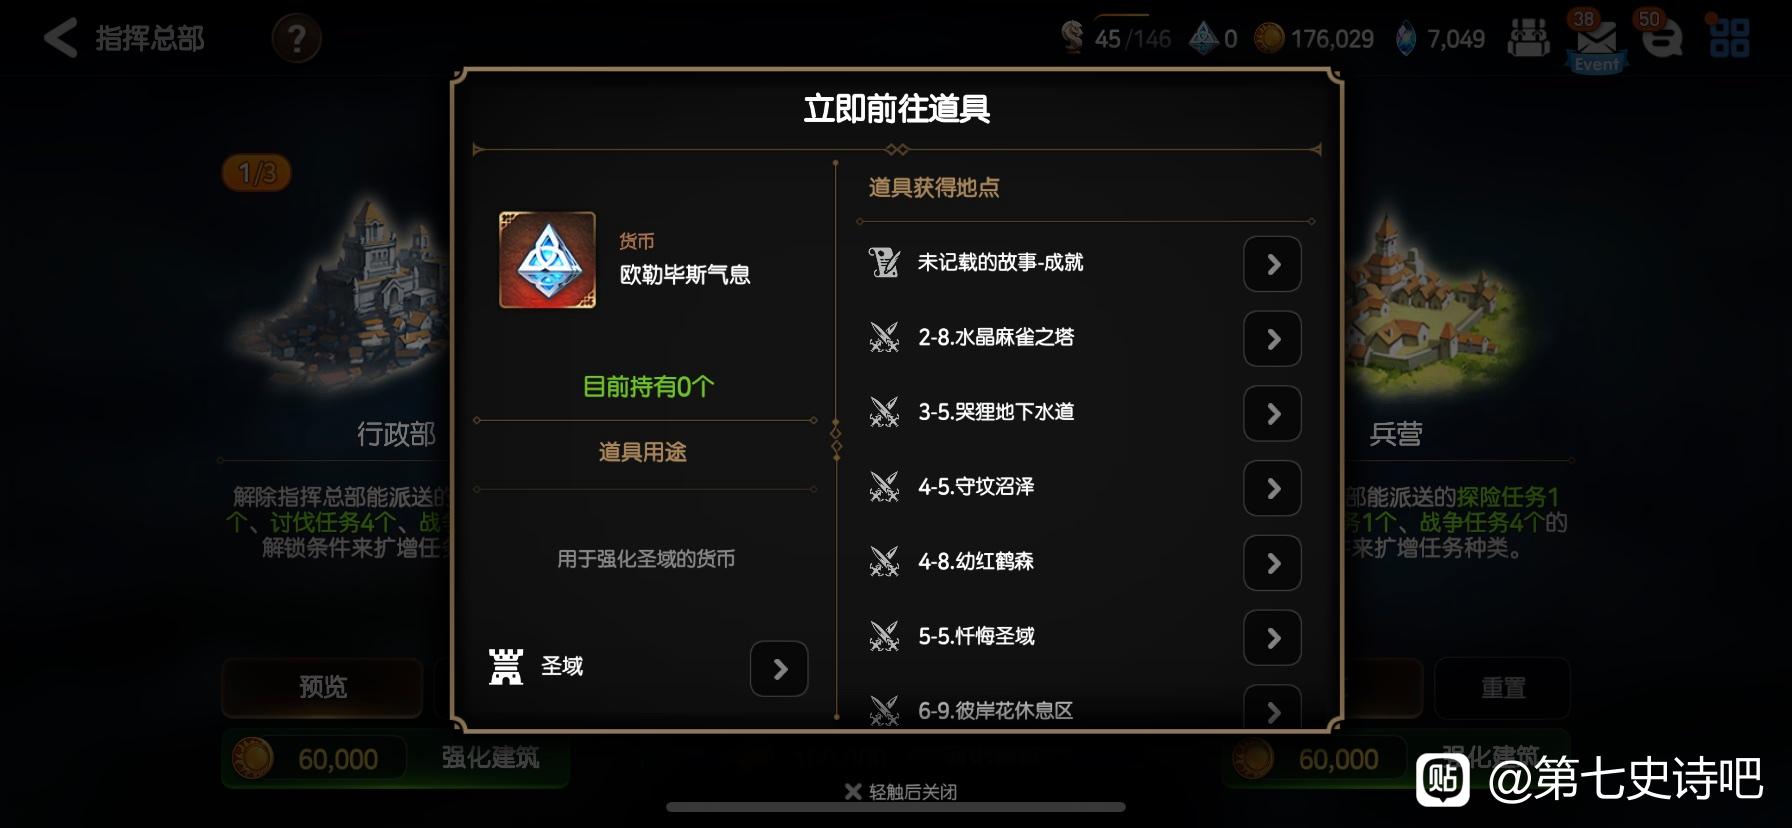The height and width of the screenshot is (828, 1792).
Task: Open the chat bubble icon with 50 badge
Action: tap(1661, 40)
